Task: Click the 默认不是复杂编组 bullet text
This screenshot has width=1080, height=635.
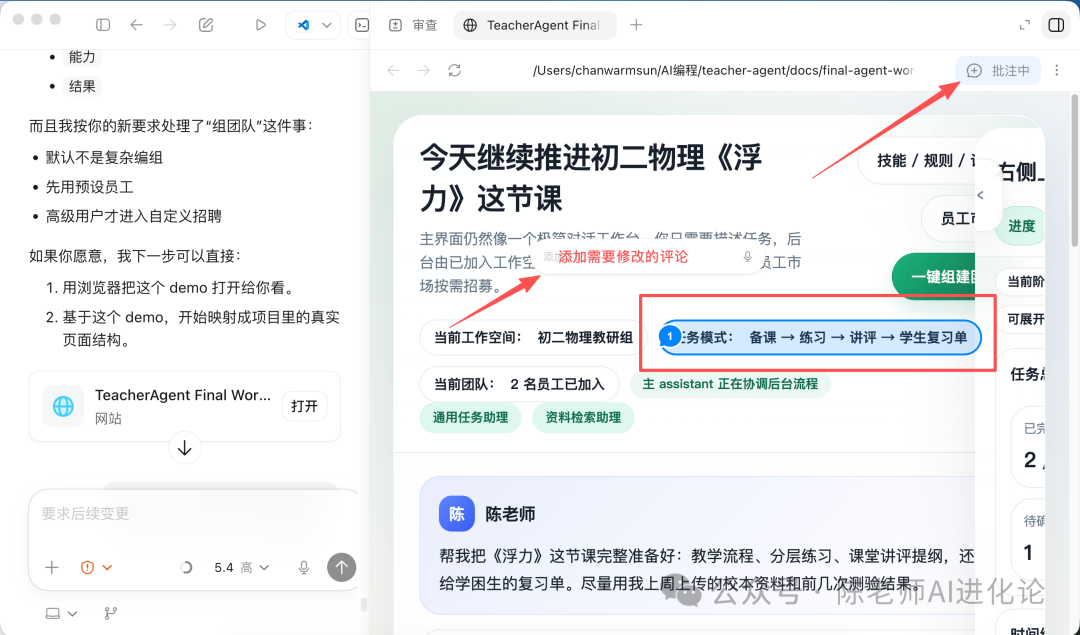Action: pyautogui.click(x=104, y=158)
